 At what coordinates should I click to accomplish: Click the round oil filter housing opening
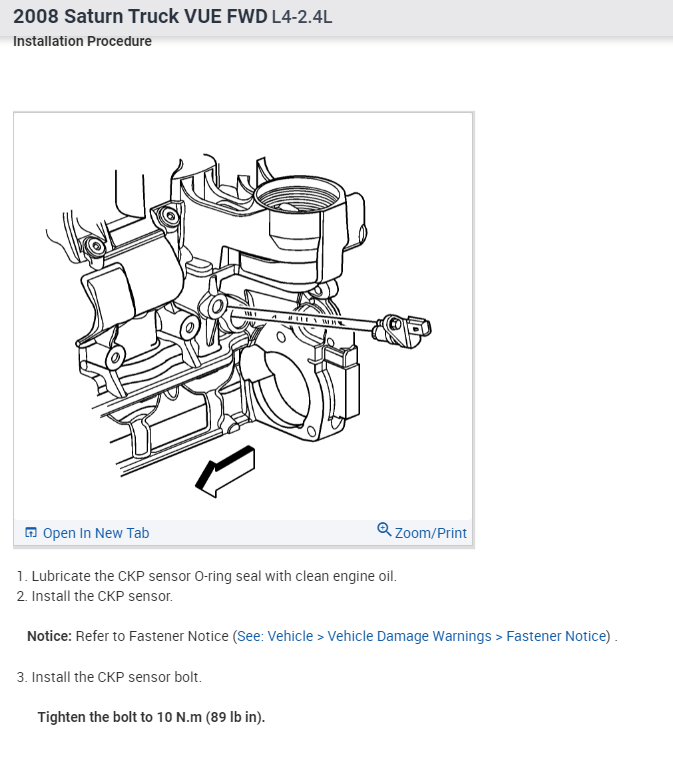pos(298,195)
